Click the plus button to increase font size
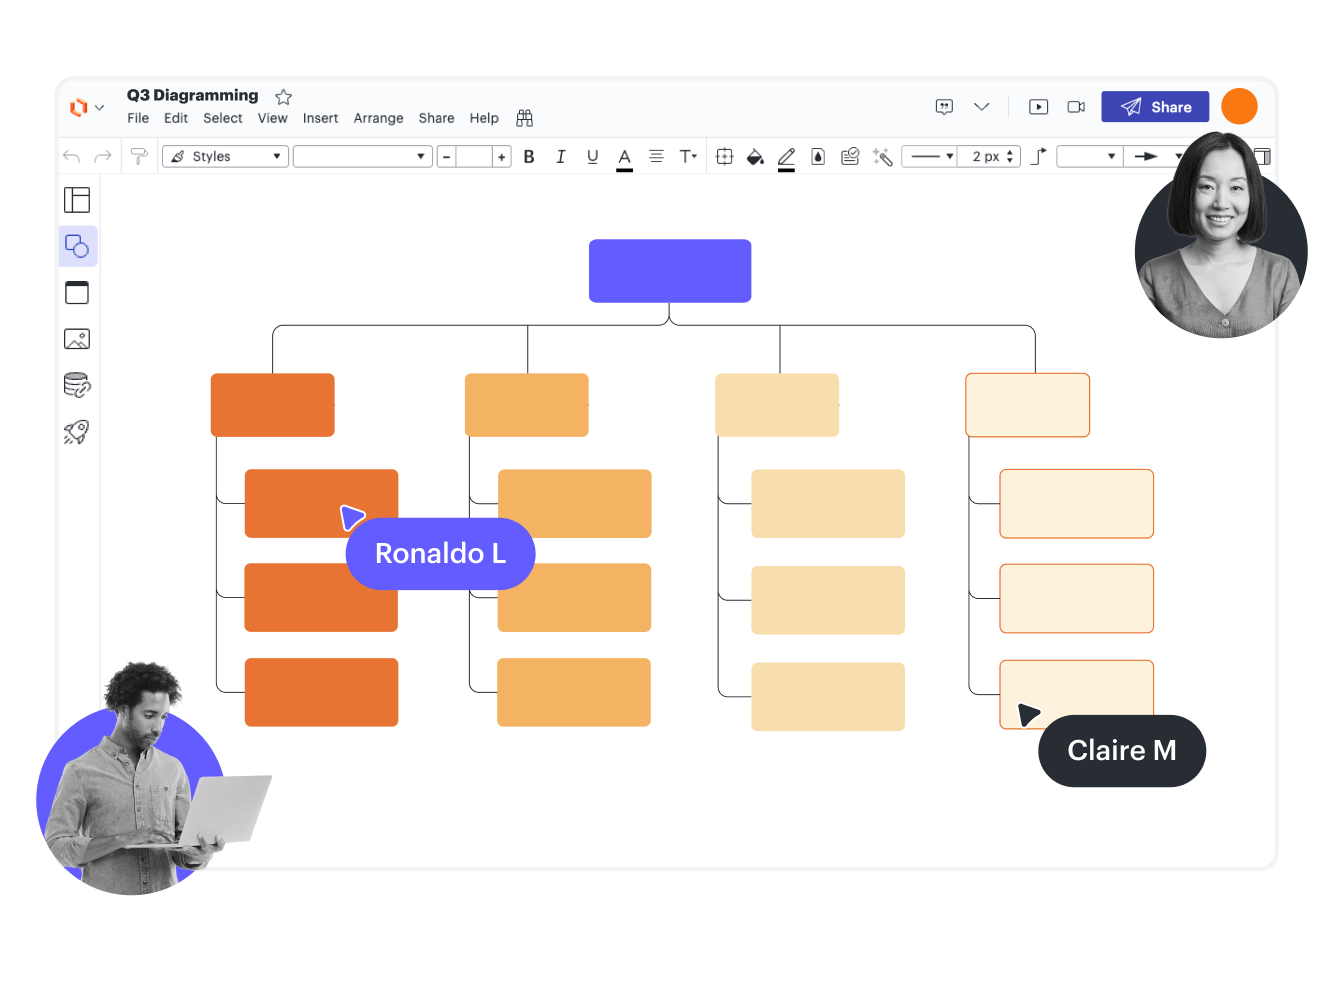This screenshot has height=992, width=1344. tap(501, 157)
